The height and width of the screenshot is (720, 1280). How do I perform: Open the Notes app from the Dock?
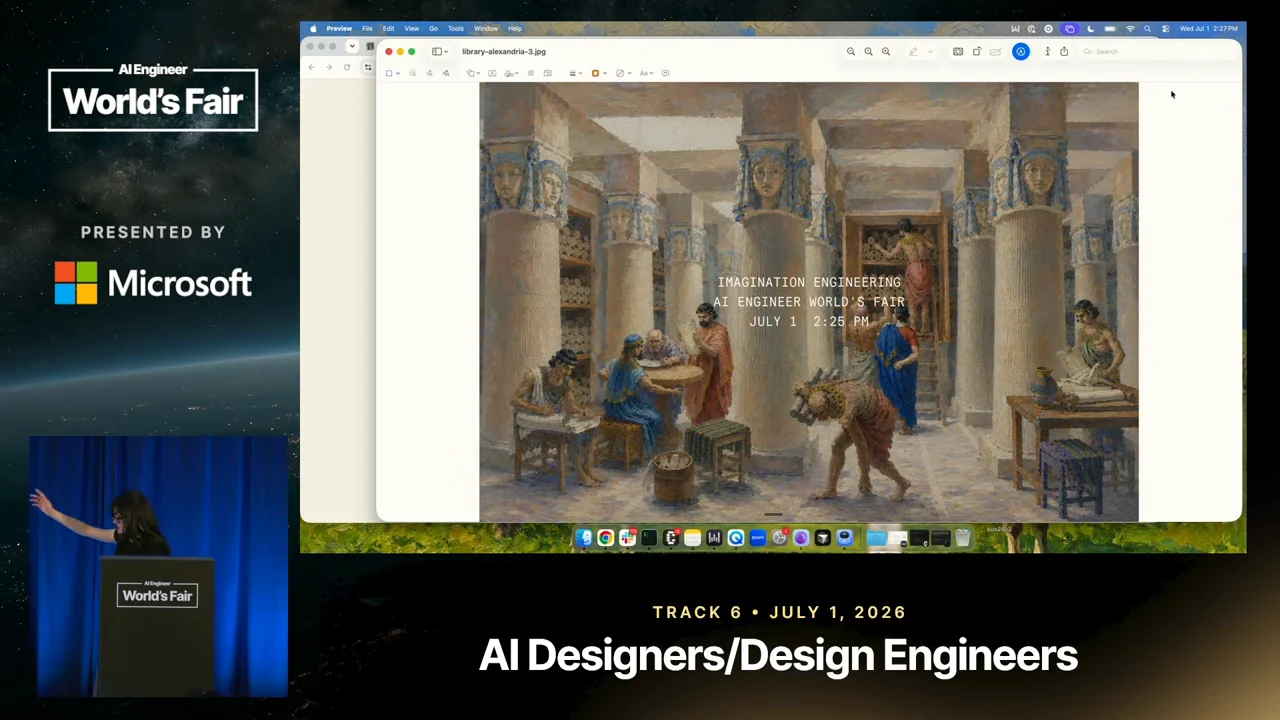692,538
